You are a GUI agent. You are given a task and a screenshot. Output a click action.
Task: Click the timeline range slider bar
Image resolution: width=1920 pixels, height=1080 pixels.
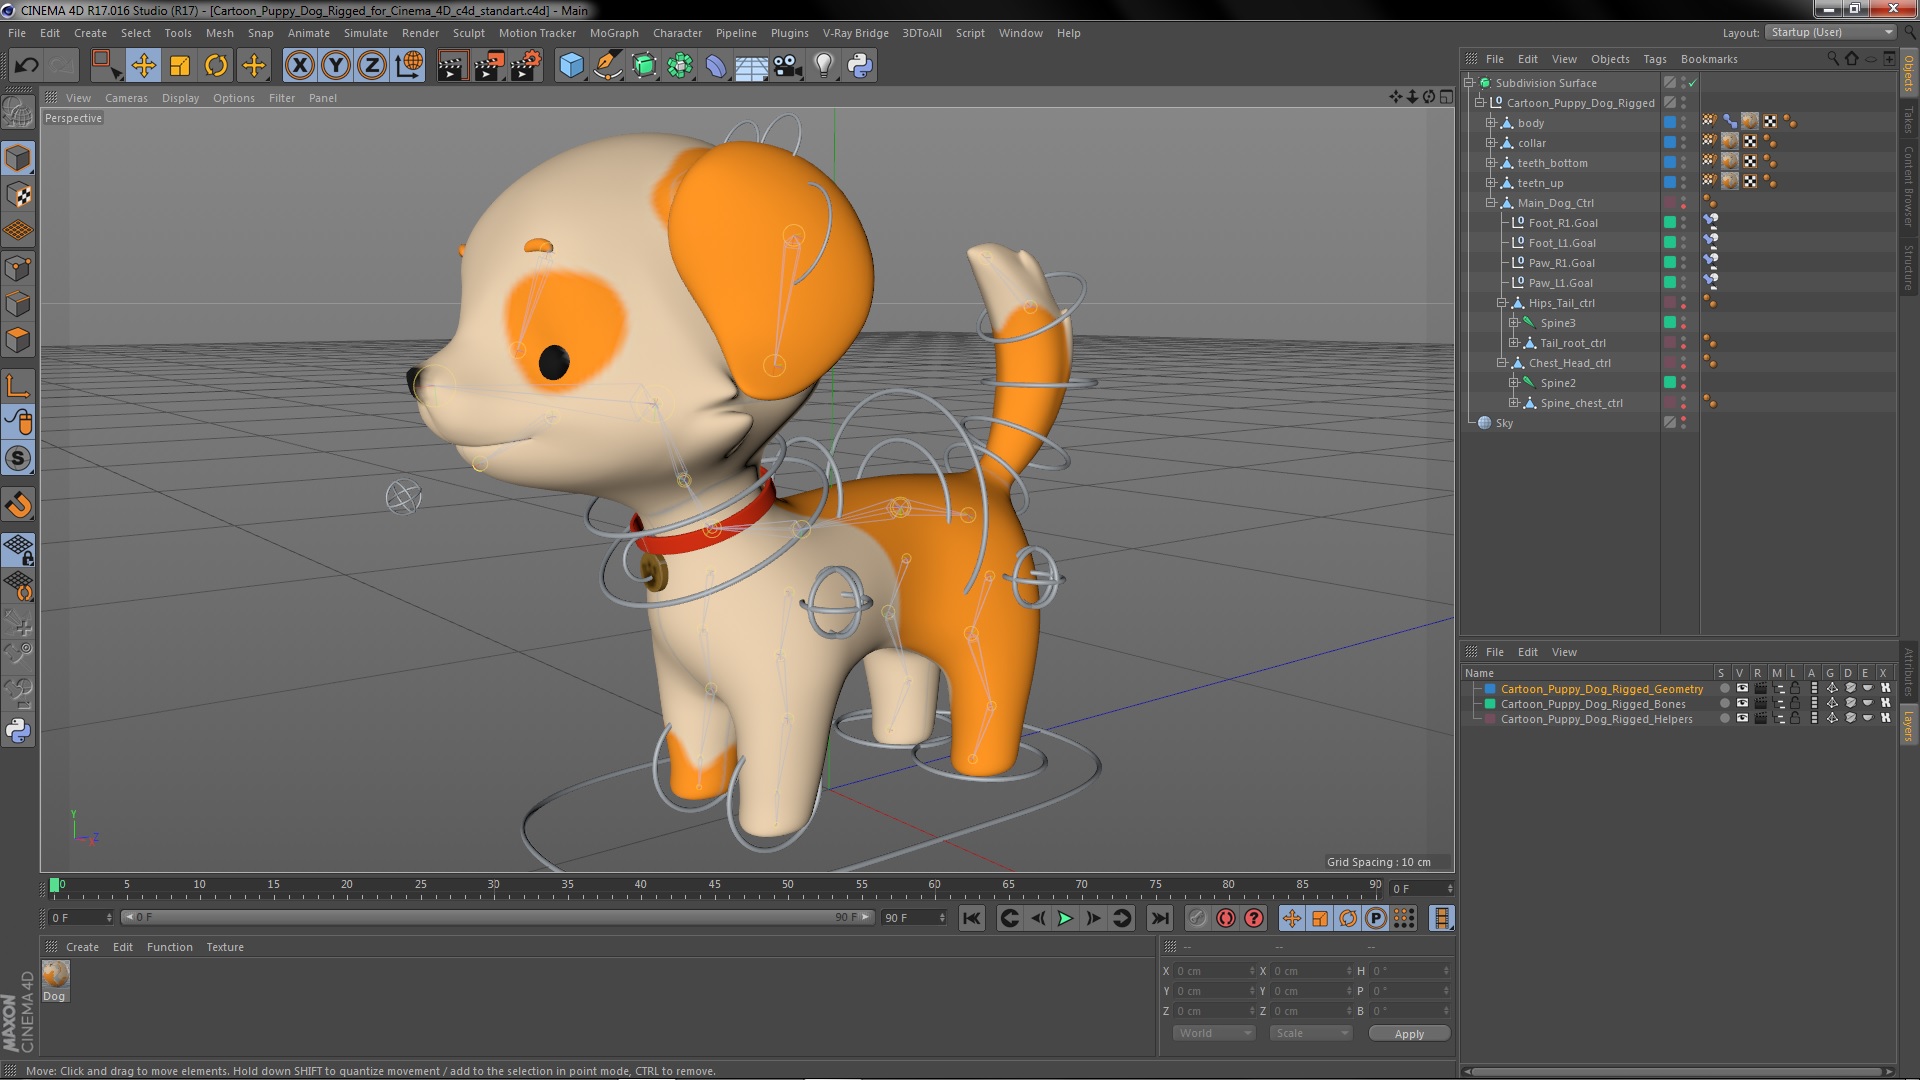497,917
